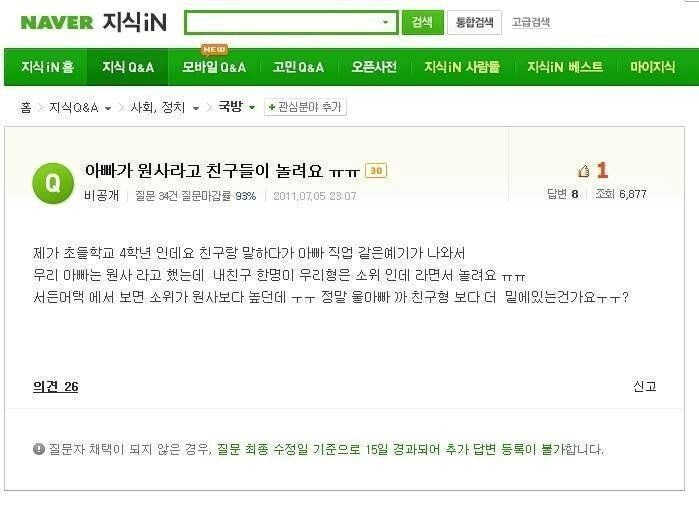Open the 지식iN 홈 tab
Screen dimensions: 699x519
(47, 67)
